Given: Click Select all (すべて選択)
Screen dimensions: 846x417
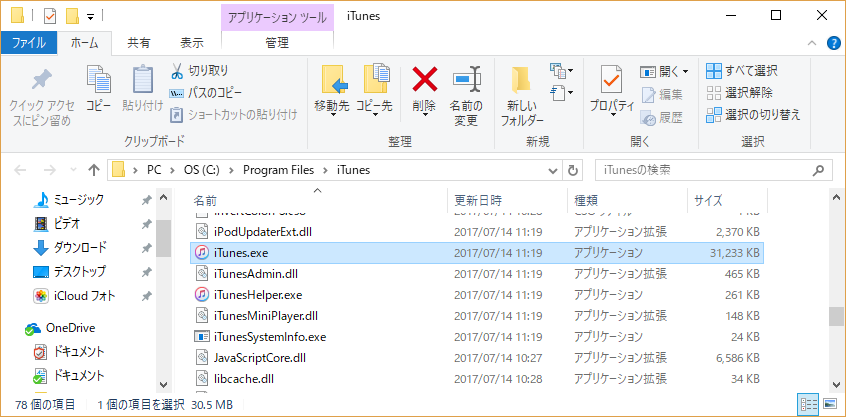Looking at the screenshot, I should click(742, 70).
